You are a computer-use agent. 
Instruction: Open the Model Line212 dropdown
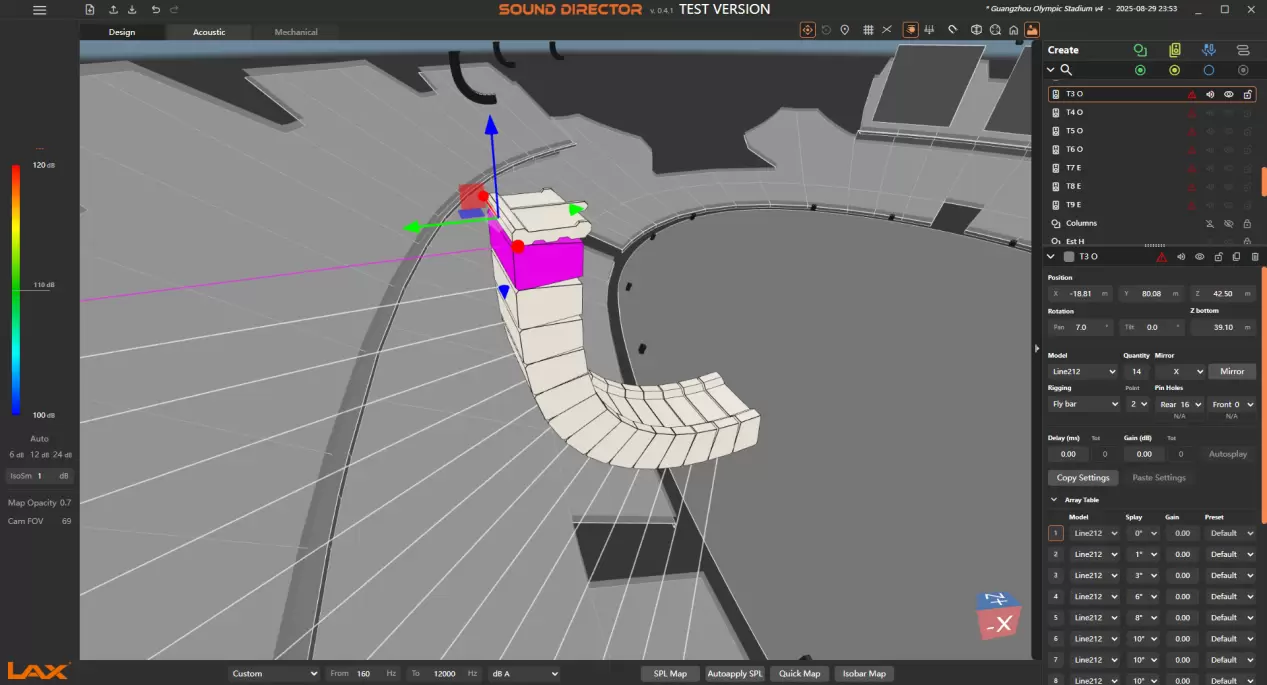point(1083,371)
